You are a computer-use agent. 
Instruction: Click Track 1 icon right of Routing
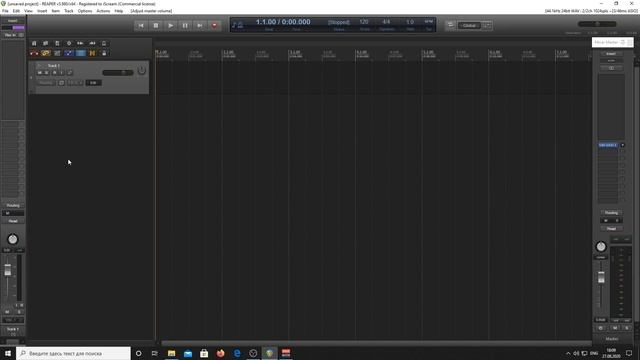pyautogui.click(x=61, y=83)
